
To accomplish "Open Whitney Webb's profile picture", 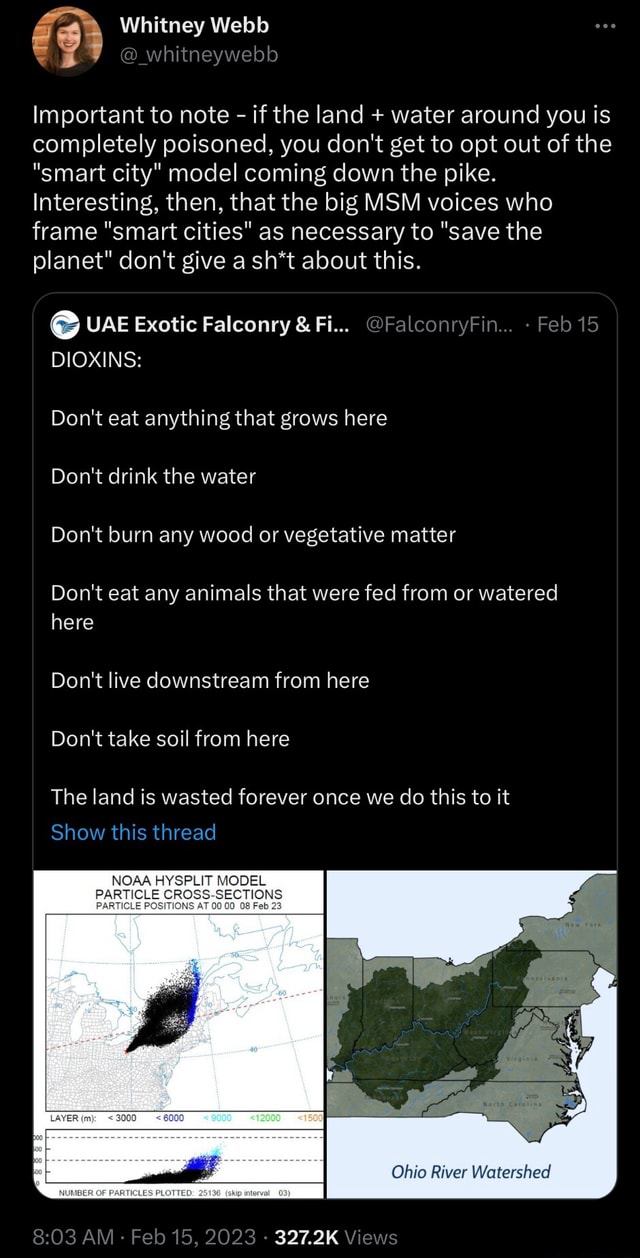I will (x=68, y=41).
